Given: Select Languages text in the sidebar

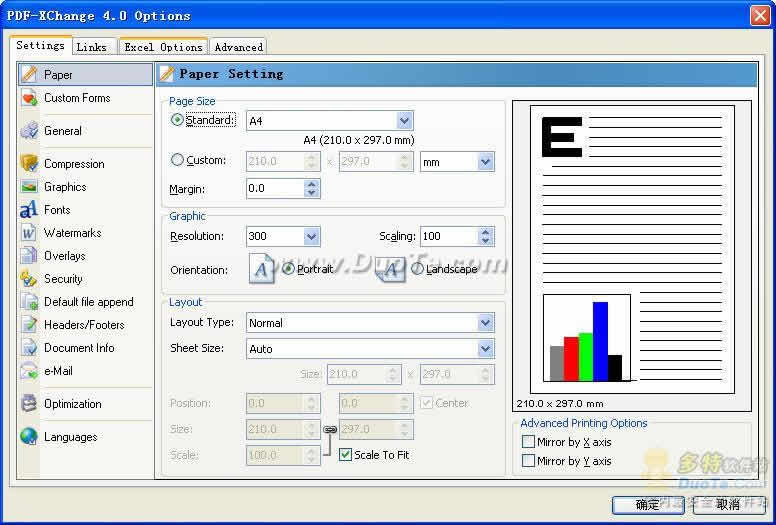Looking at the screenshot, I should pos(70,437).
